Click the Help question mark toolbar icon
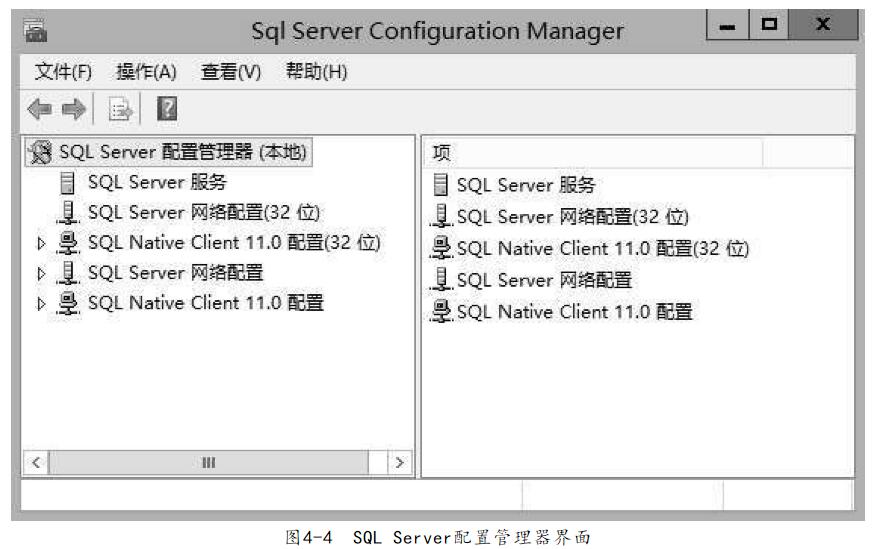880x549 pixels. (x=167, y=110)
